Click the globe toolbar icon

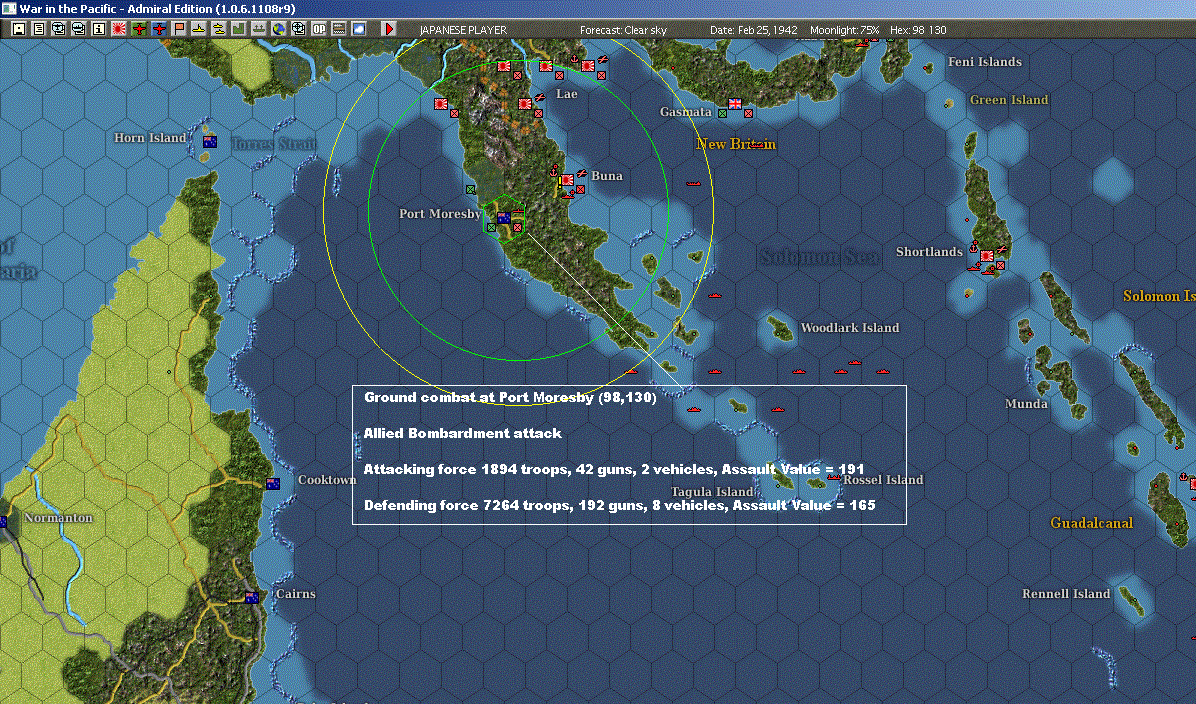(278, 29)
